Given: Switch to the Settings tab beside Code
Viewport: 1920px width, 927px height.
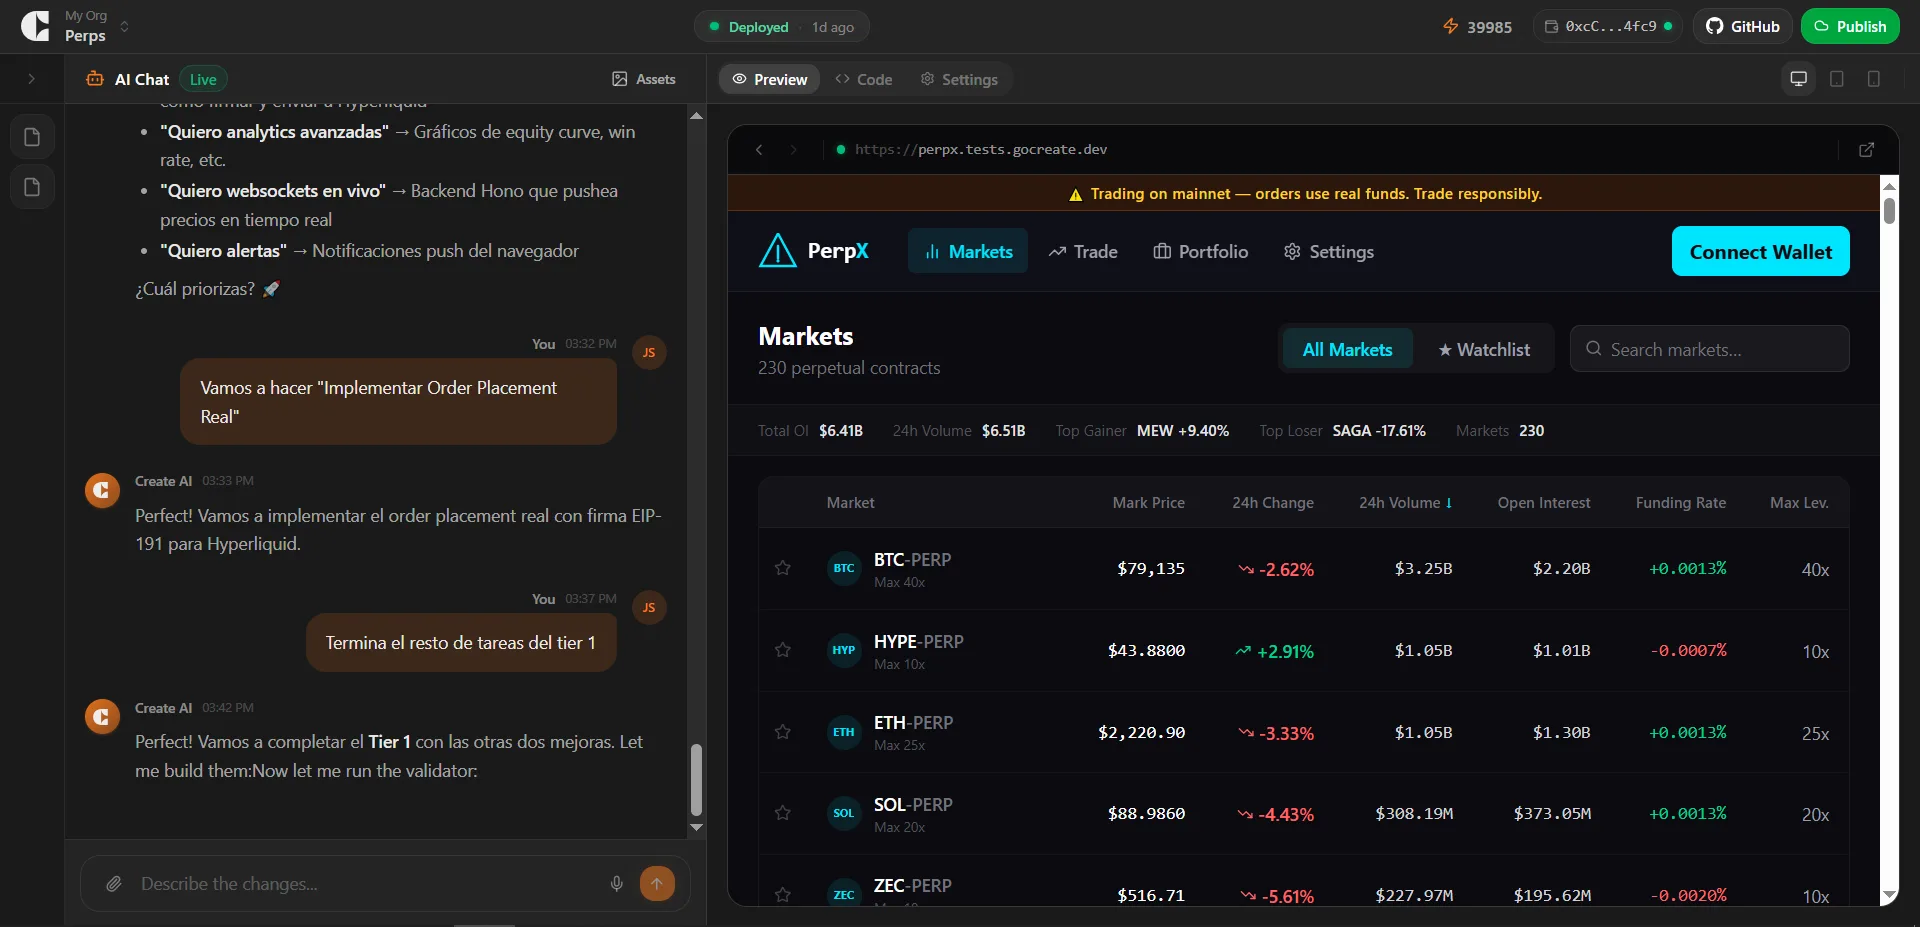Looking at the screenshot, I should point(959,79).
